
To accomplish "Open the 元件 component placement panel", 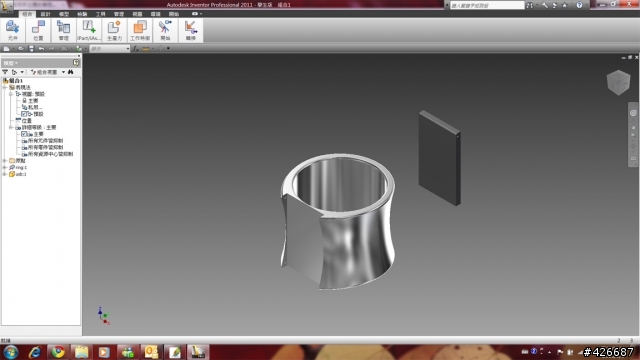I will click(x=13, y=30).
